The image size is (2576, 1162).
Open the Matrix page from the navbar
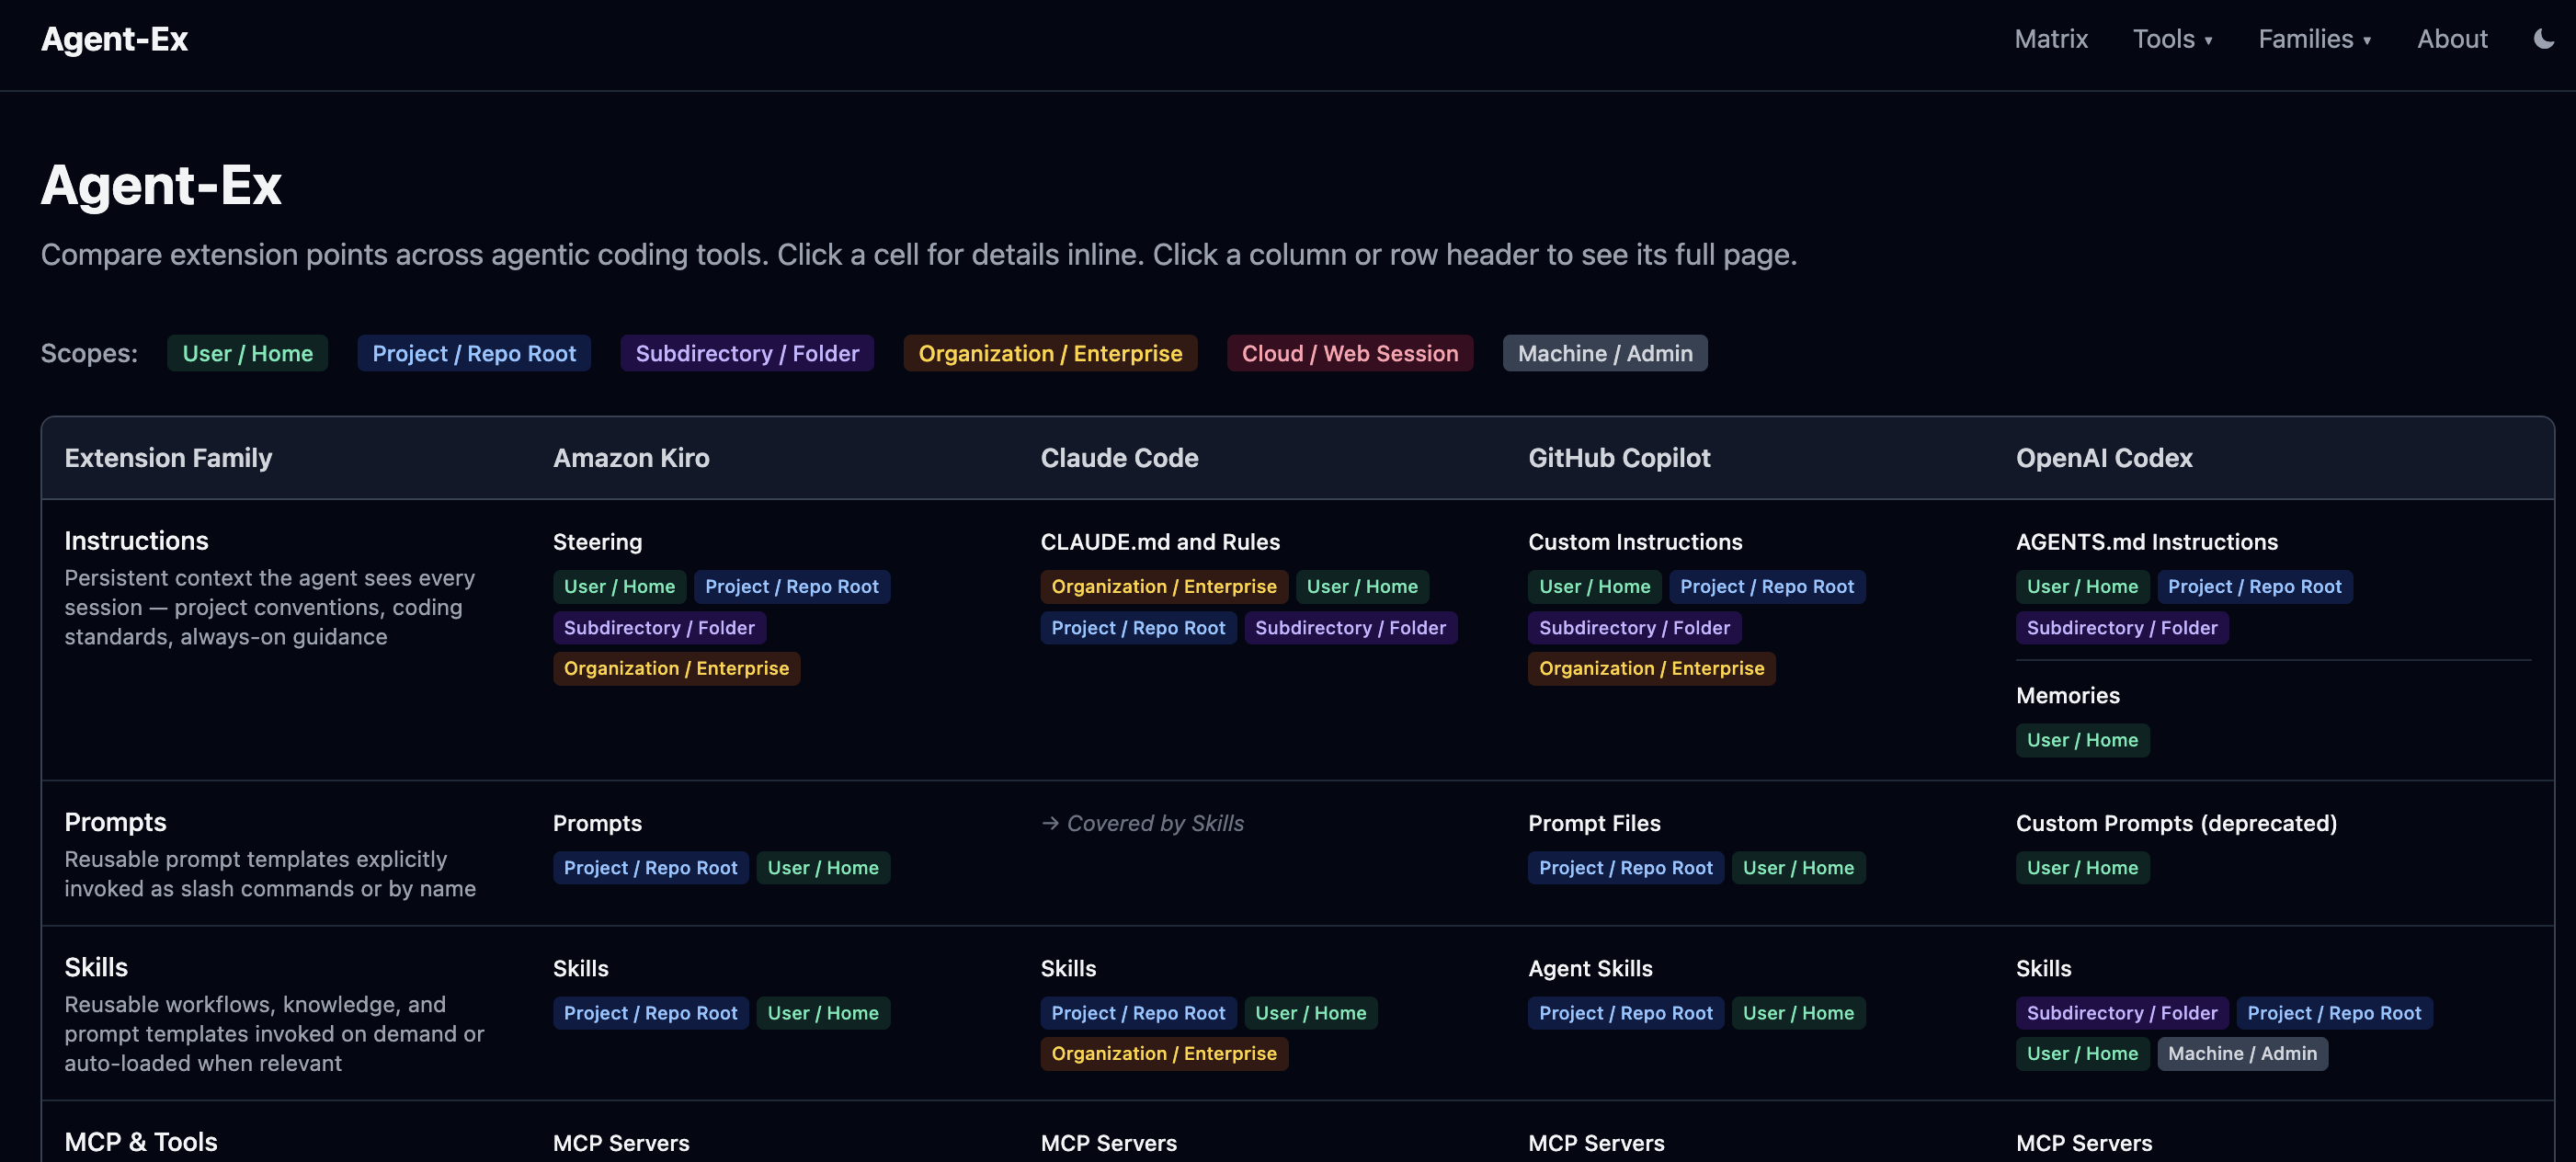(x=2051, y=39)
